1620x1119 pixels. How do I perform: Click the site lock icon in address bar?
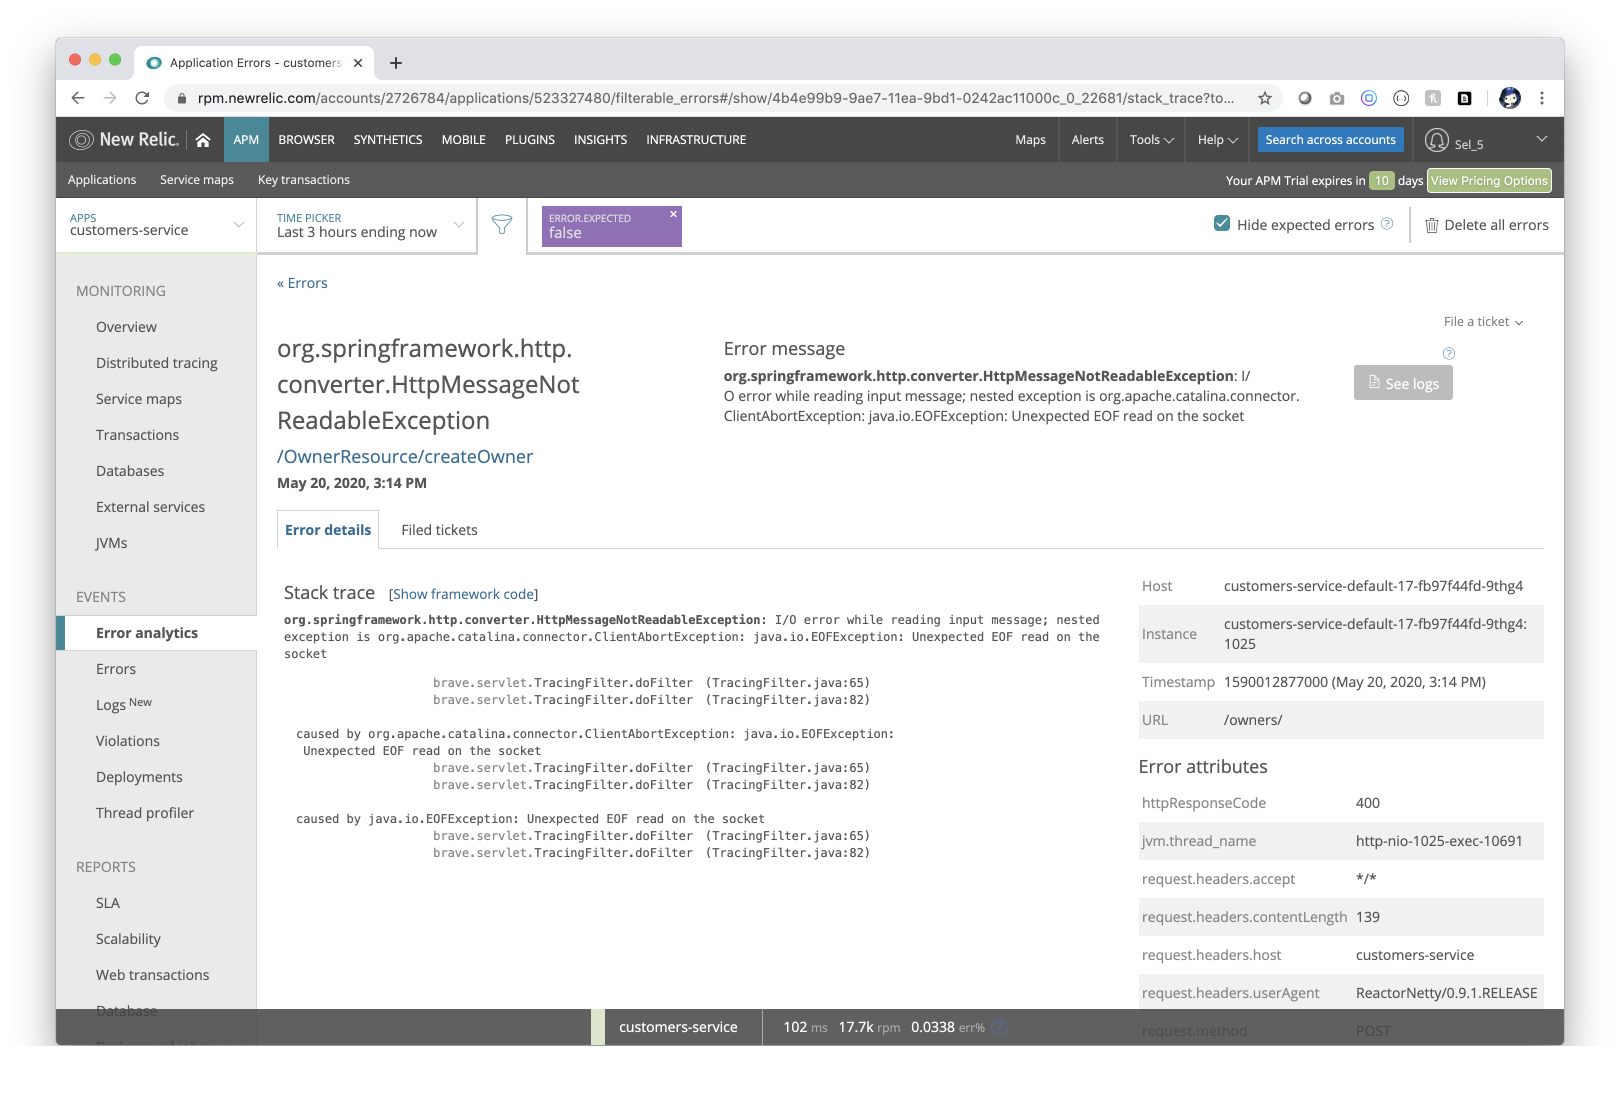[x=181, y=98]
